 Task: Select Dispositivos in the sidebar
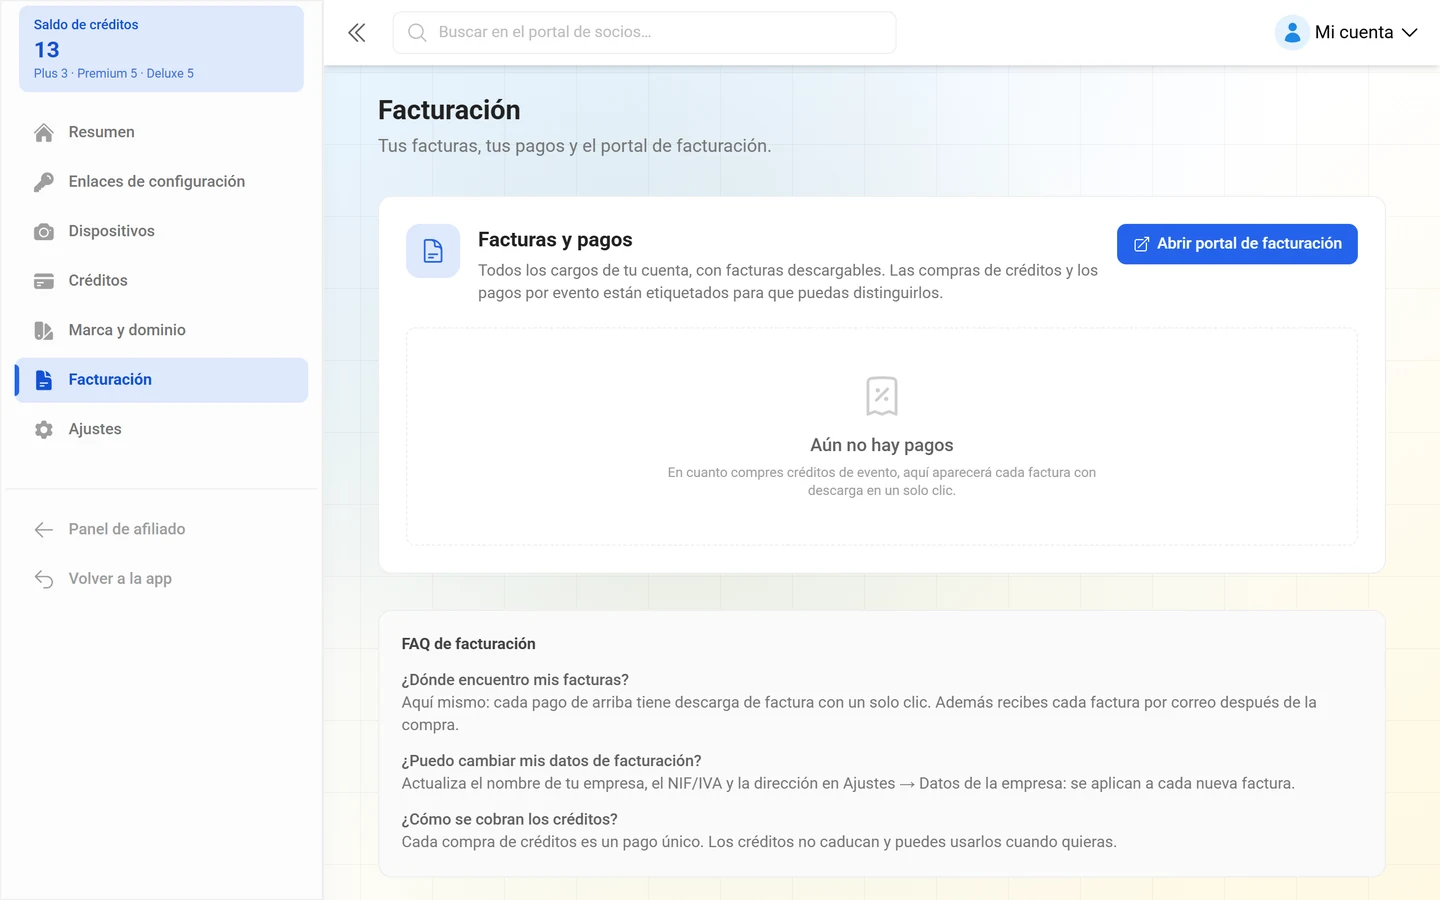pos(161,231)
